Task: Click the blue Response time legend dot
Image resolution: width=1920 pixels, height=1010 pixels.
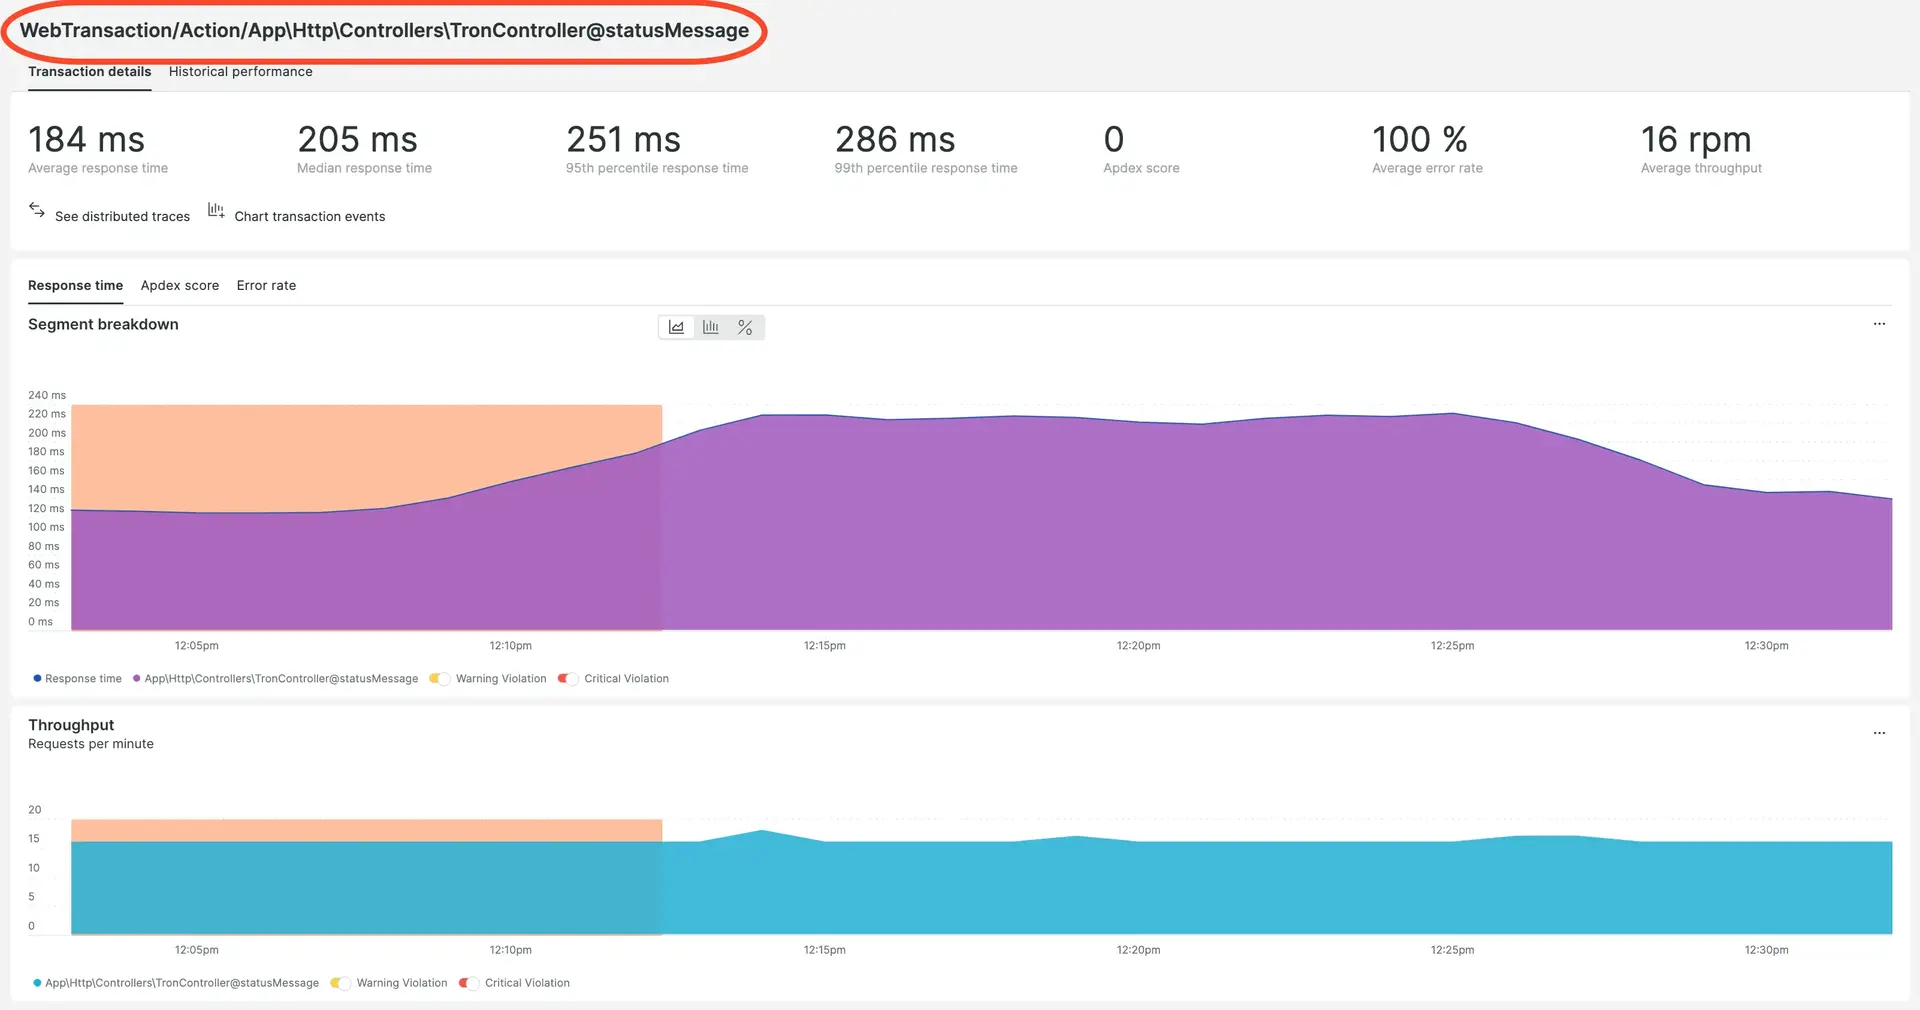Action: click(37, 679)
